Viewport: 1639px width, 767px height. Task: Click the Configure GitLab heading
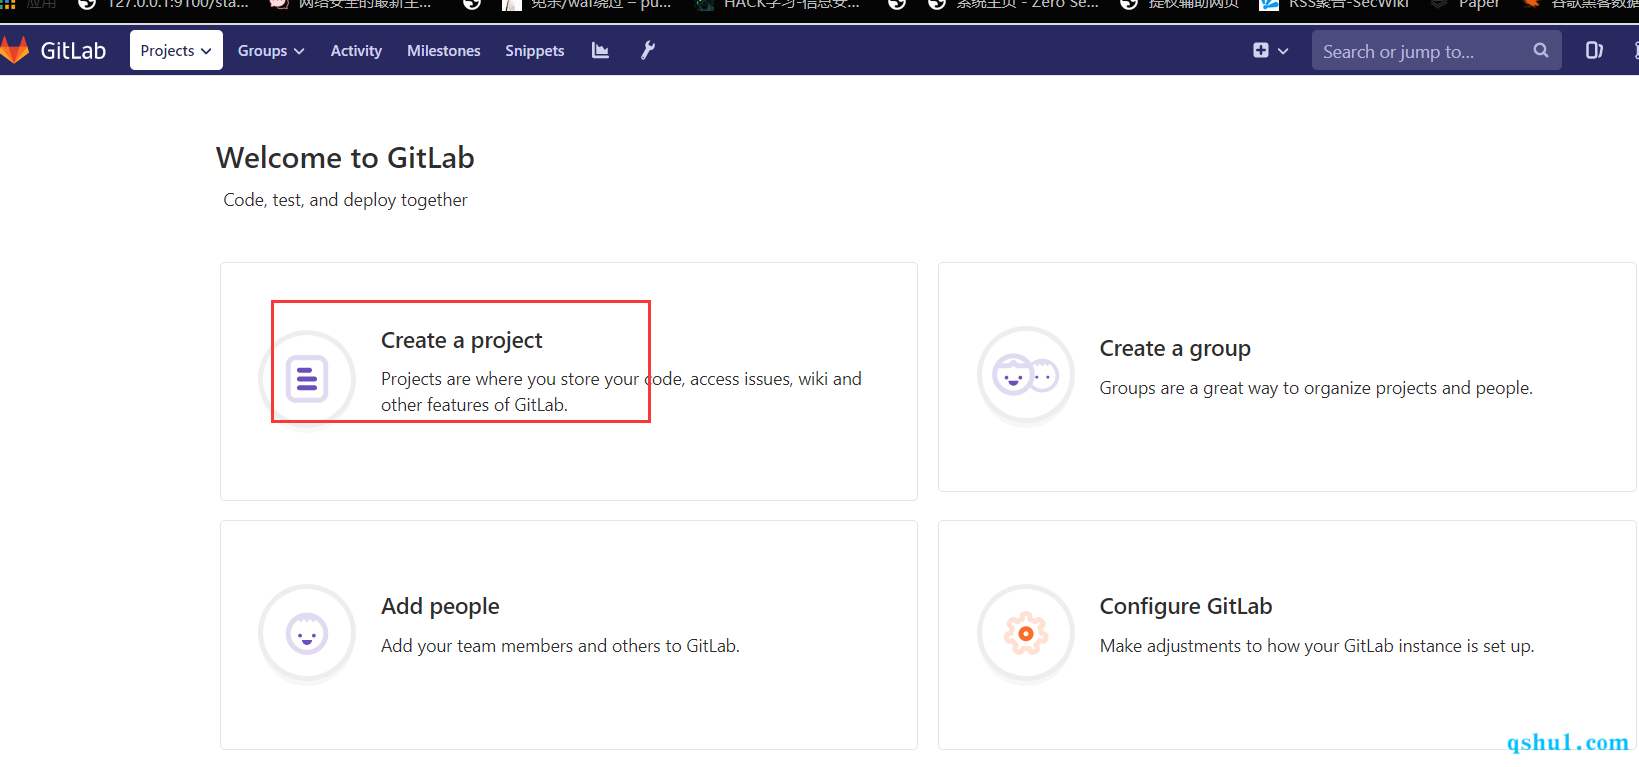[1186, 606]
